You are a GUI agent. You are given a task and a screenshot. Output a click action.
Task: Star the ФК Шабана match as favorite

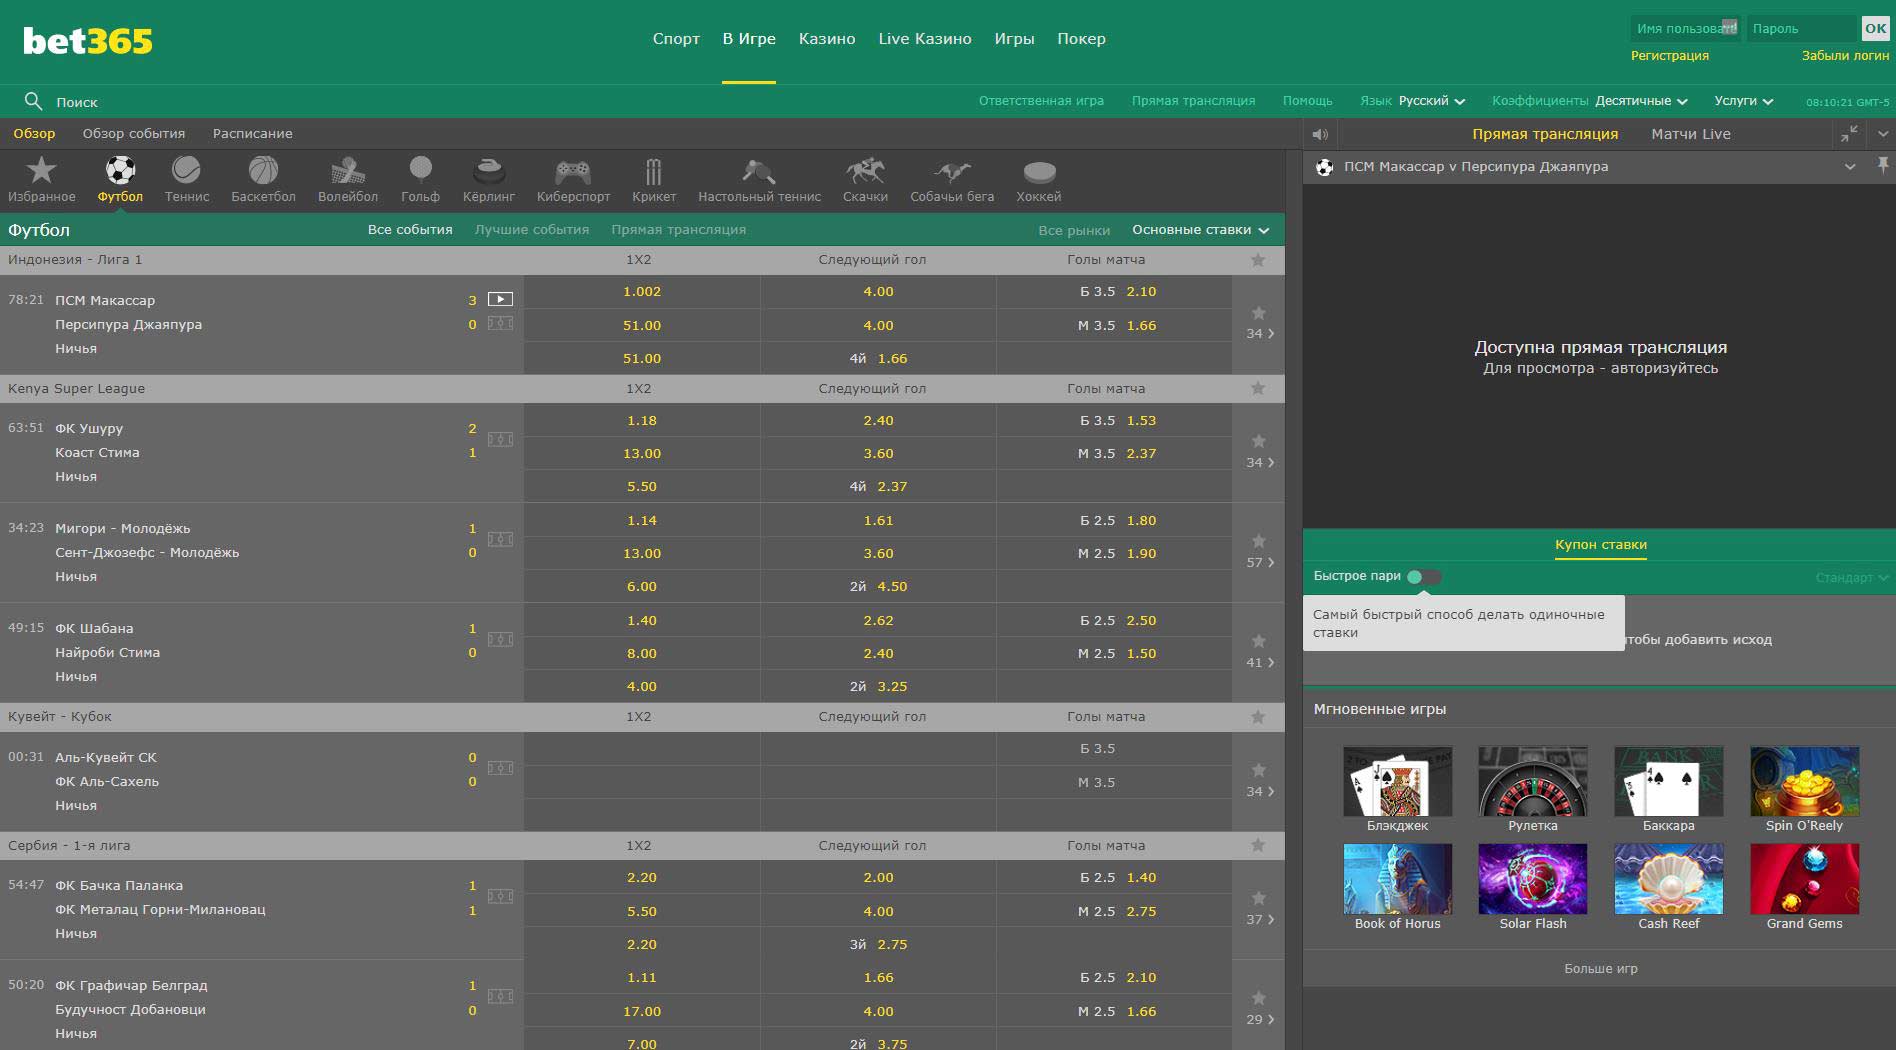(1259, 641)
